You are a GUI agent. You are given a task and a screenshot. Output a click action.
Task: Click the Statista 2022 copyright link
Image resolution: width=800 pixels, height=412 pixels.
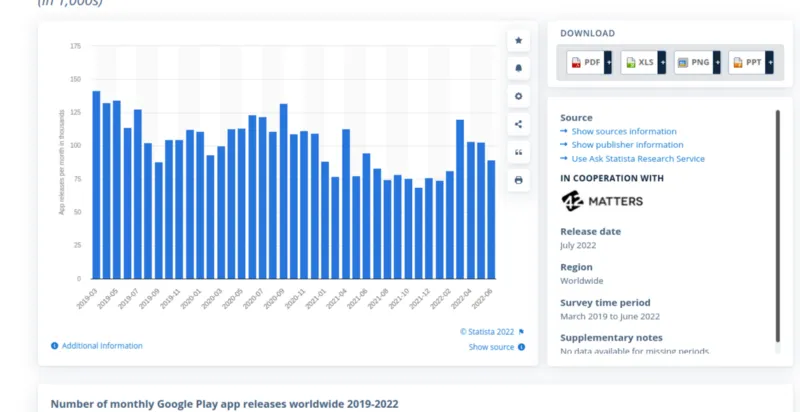(x=487, y=332)
